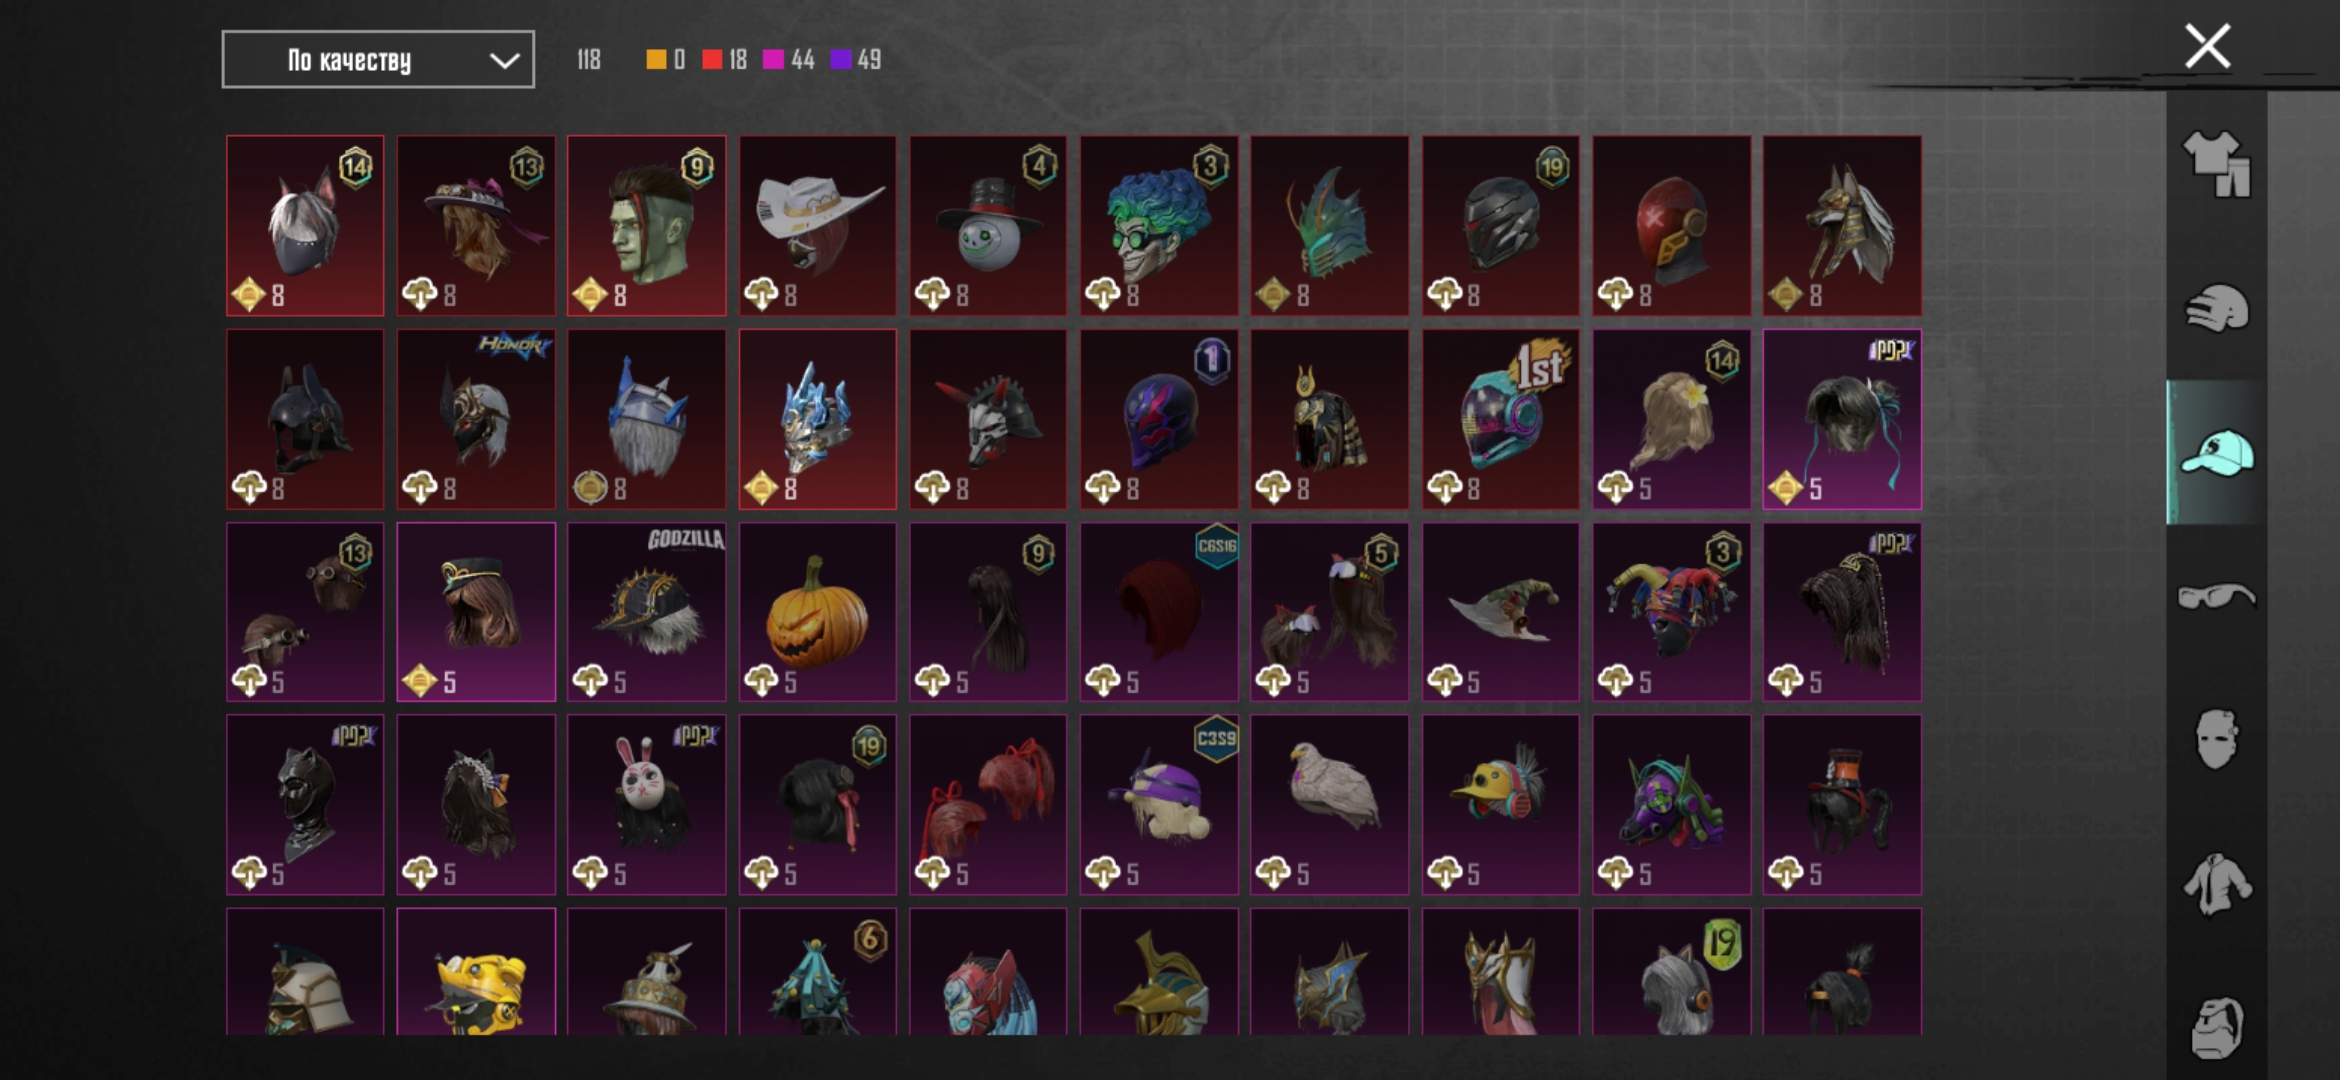Select the cap headwear category icon
This screenshot has width=2340, height=1080.
[x=2216, y=453]
